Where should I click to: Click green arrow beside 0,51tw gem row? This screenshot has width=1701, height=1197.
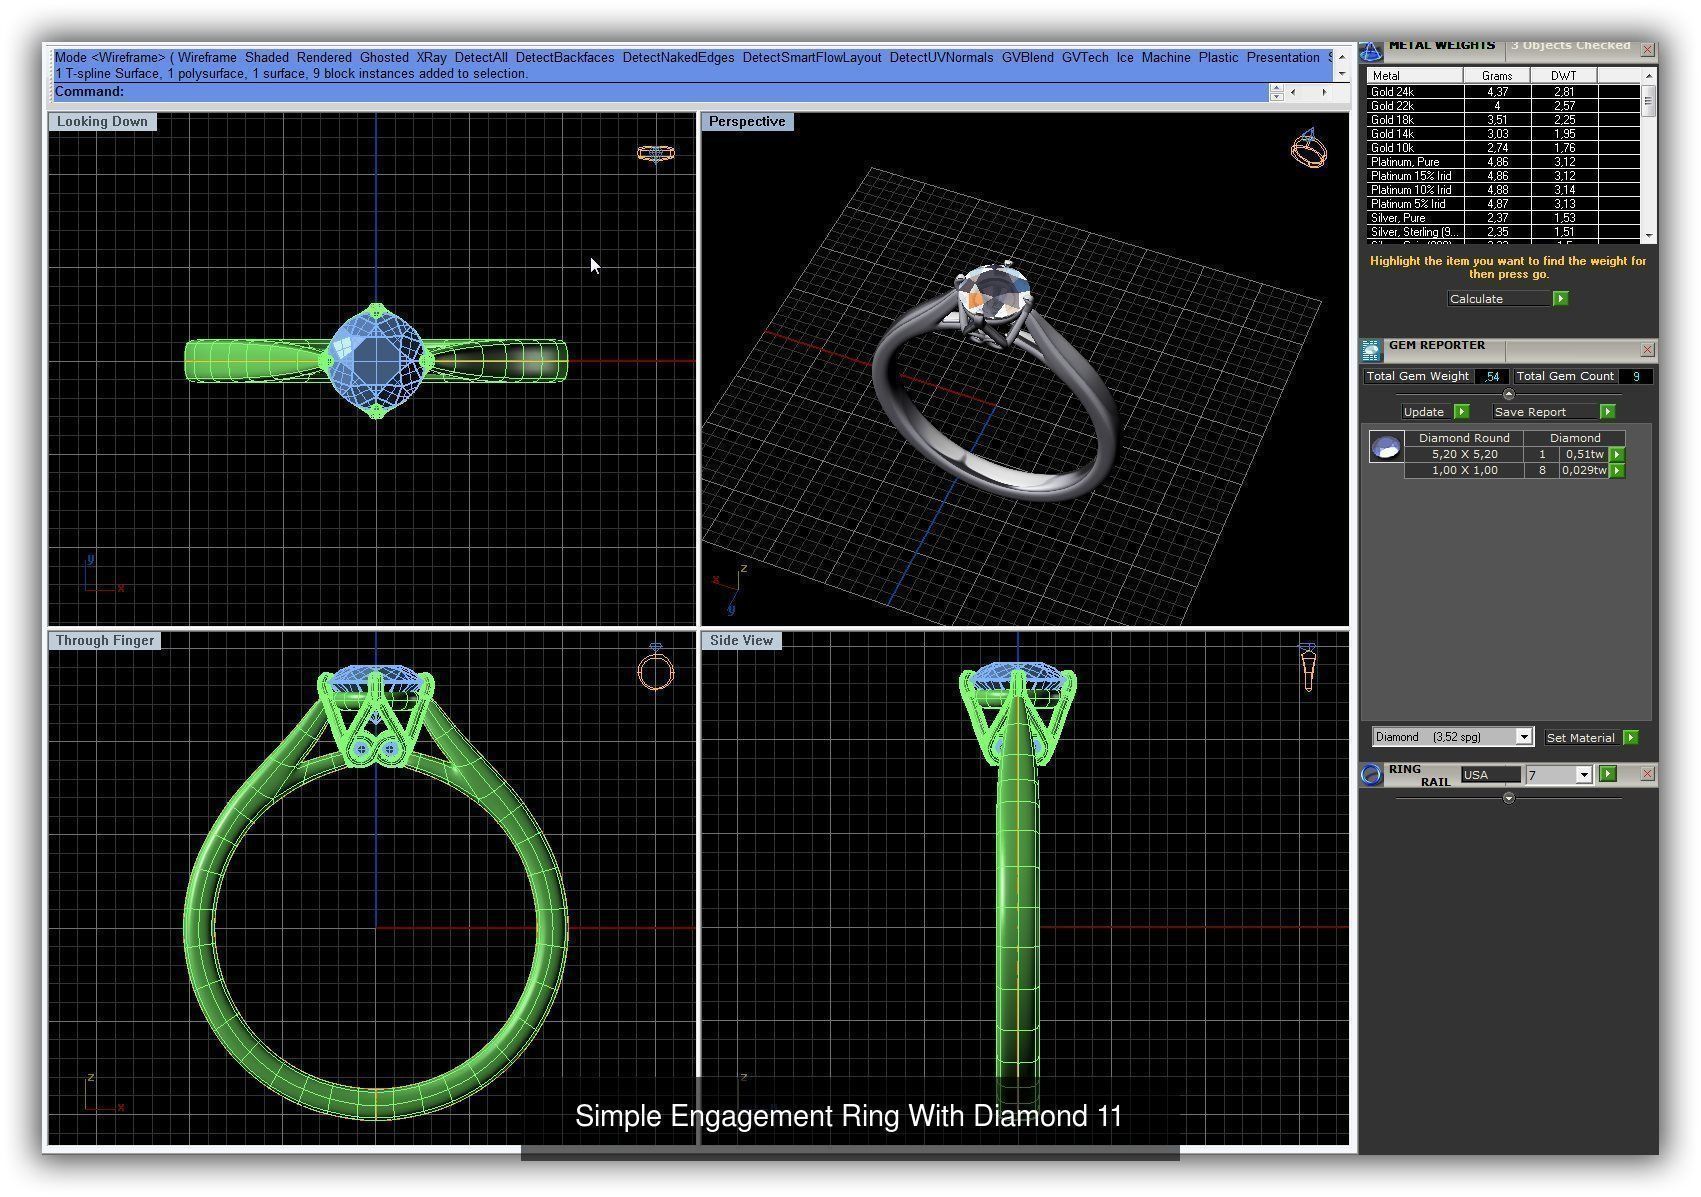pyautogui.click(x=1617, y=455)
